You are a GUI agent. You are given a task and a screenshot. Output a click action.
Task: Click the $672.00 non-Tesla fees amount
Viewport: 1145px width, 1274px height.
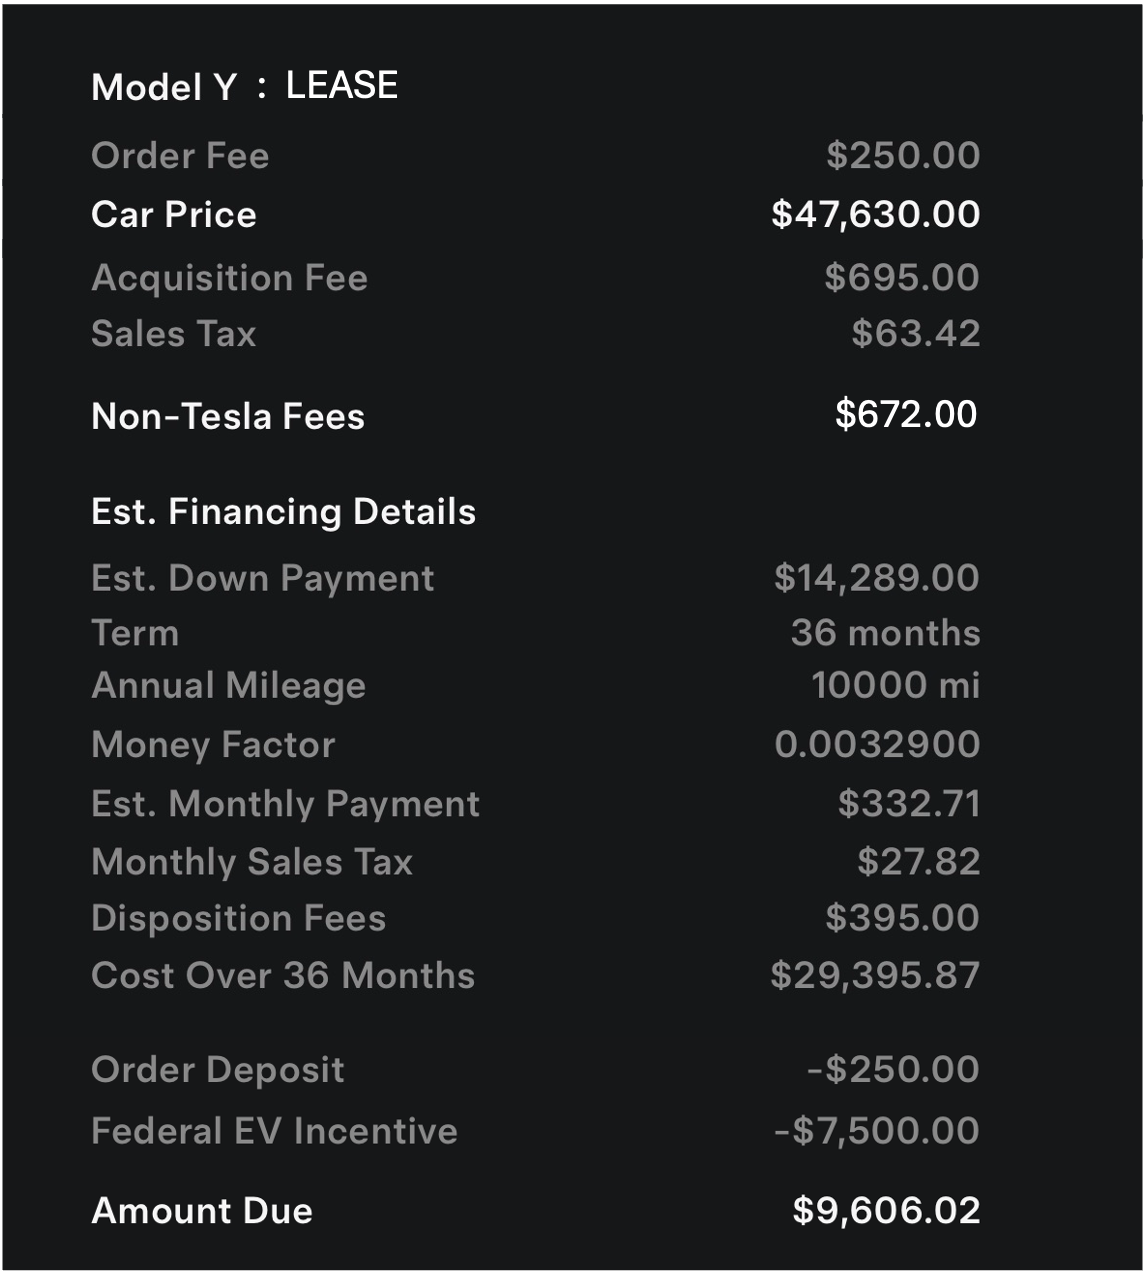click(906, 414)
